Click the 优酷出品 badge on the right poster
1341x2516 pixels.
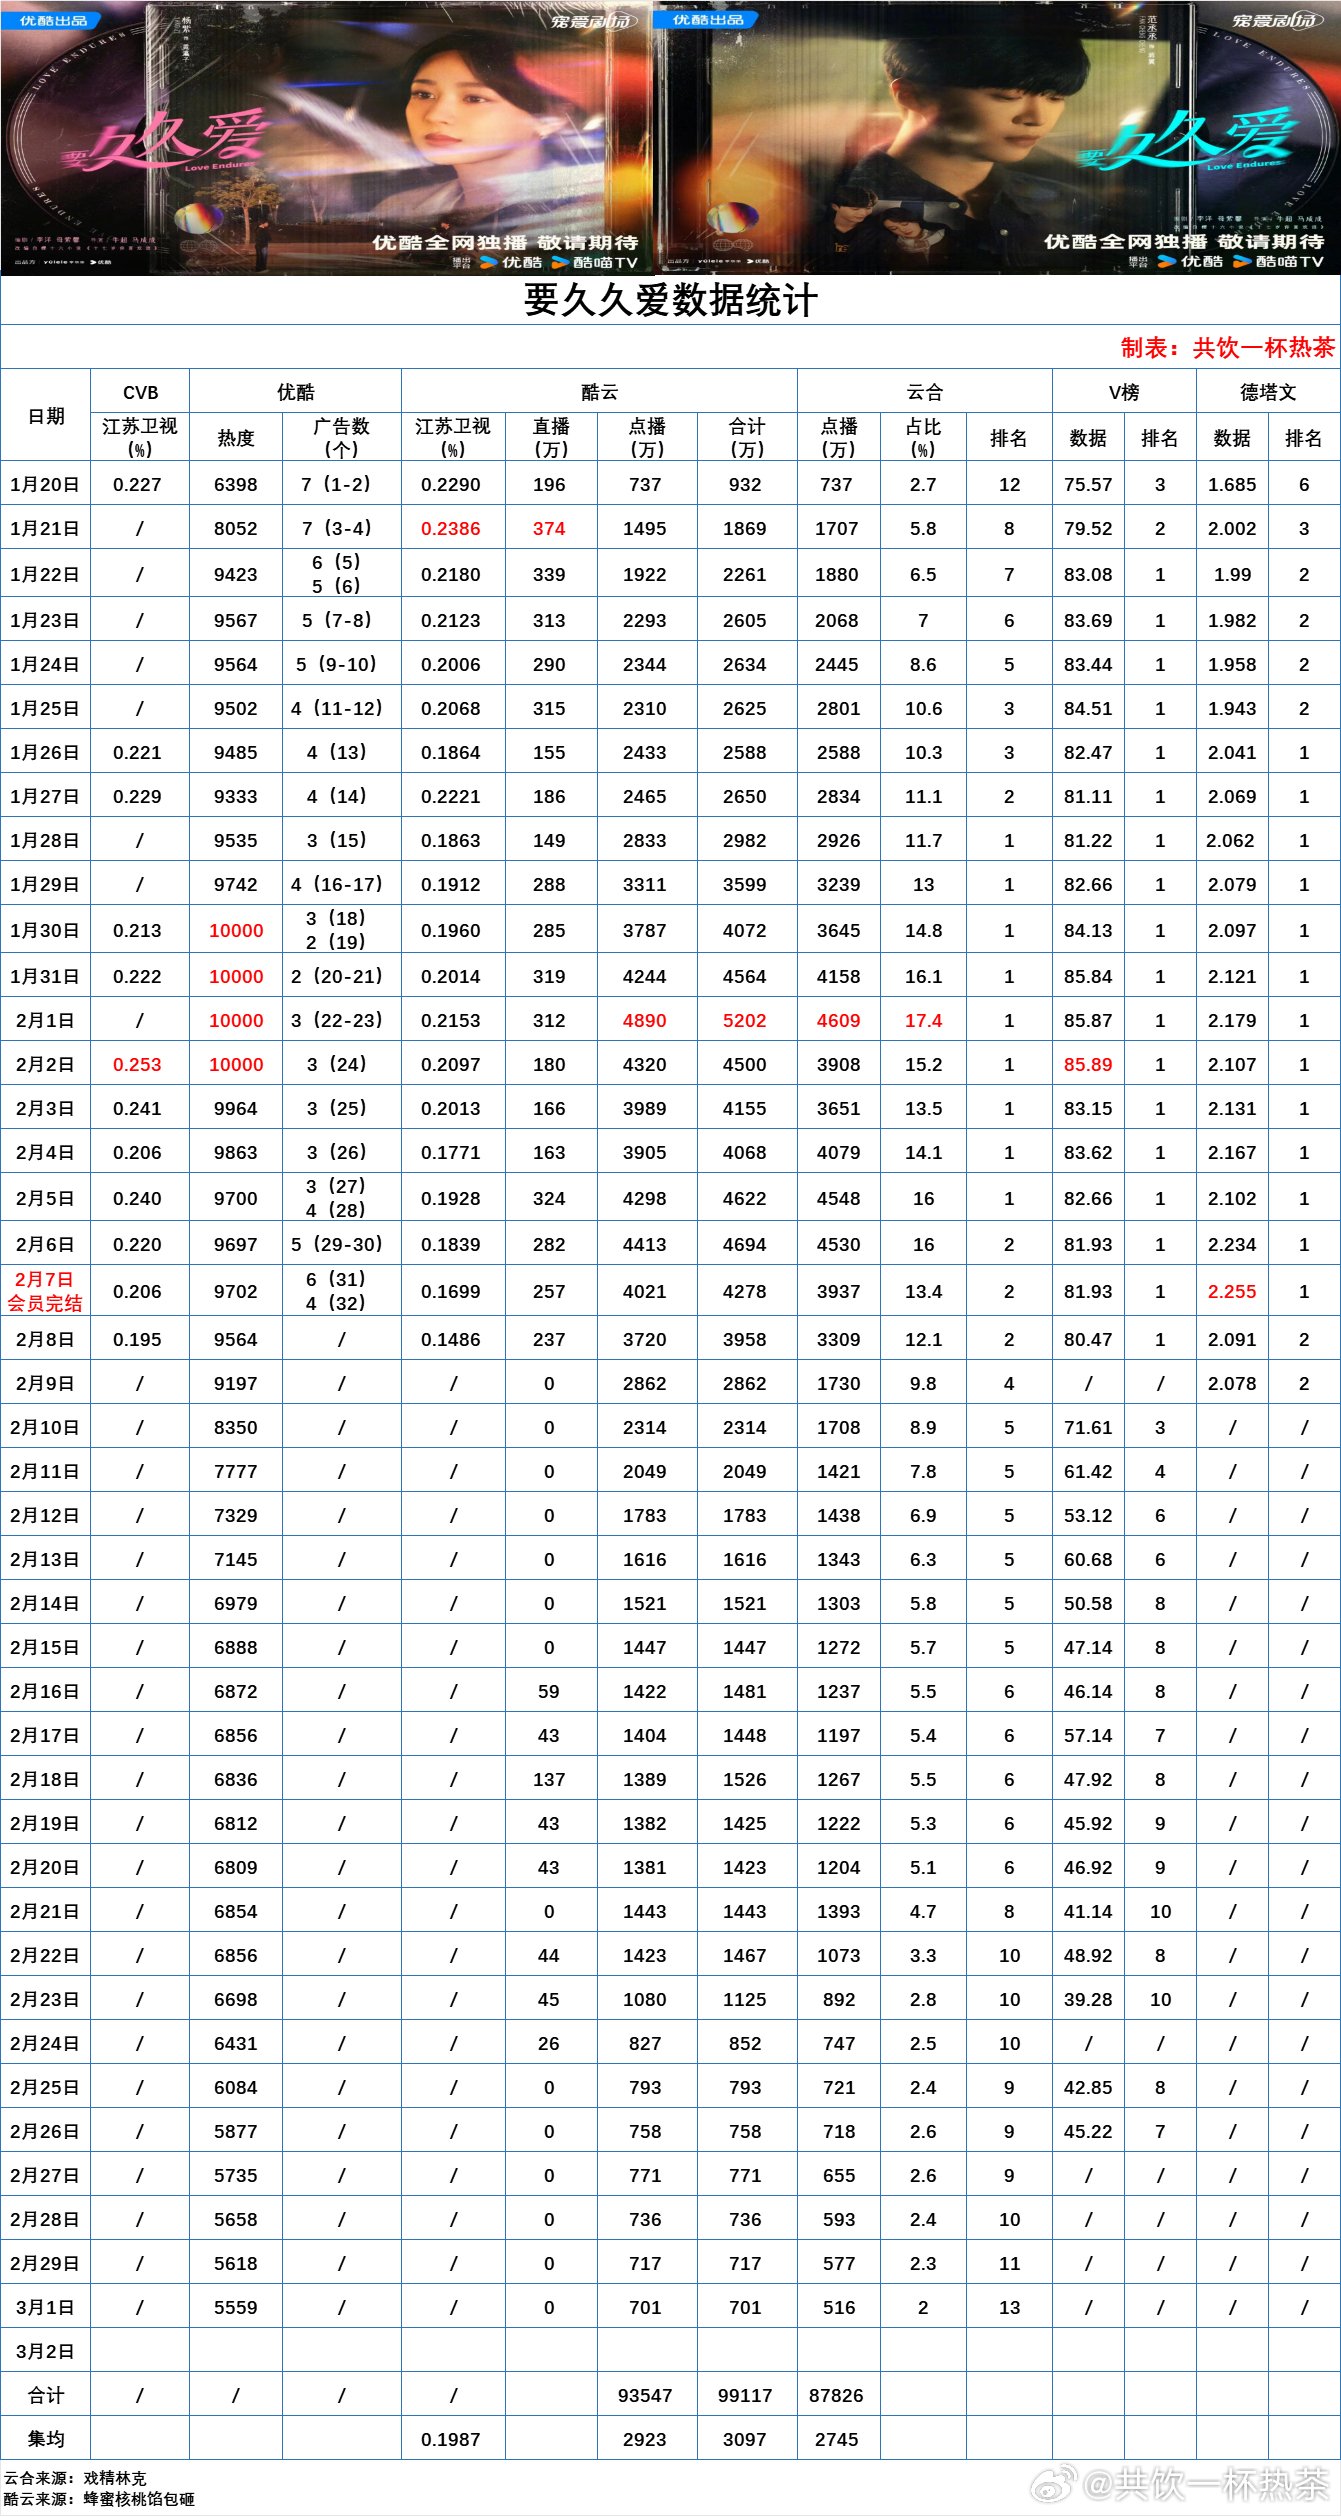[707, 20]
